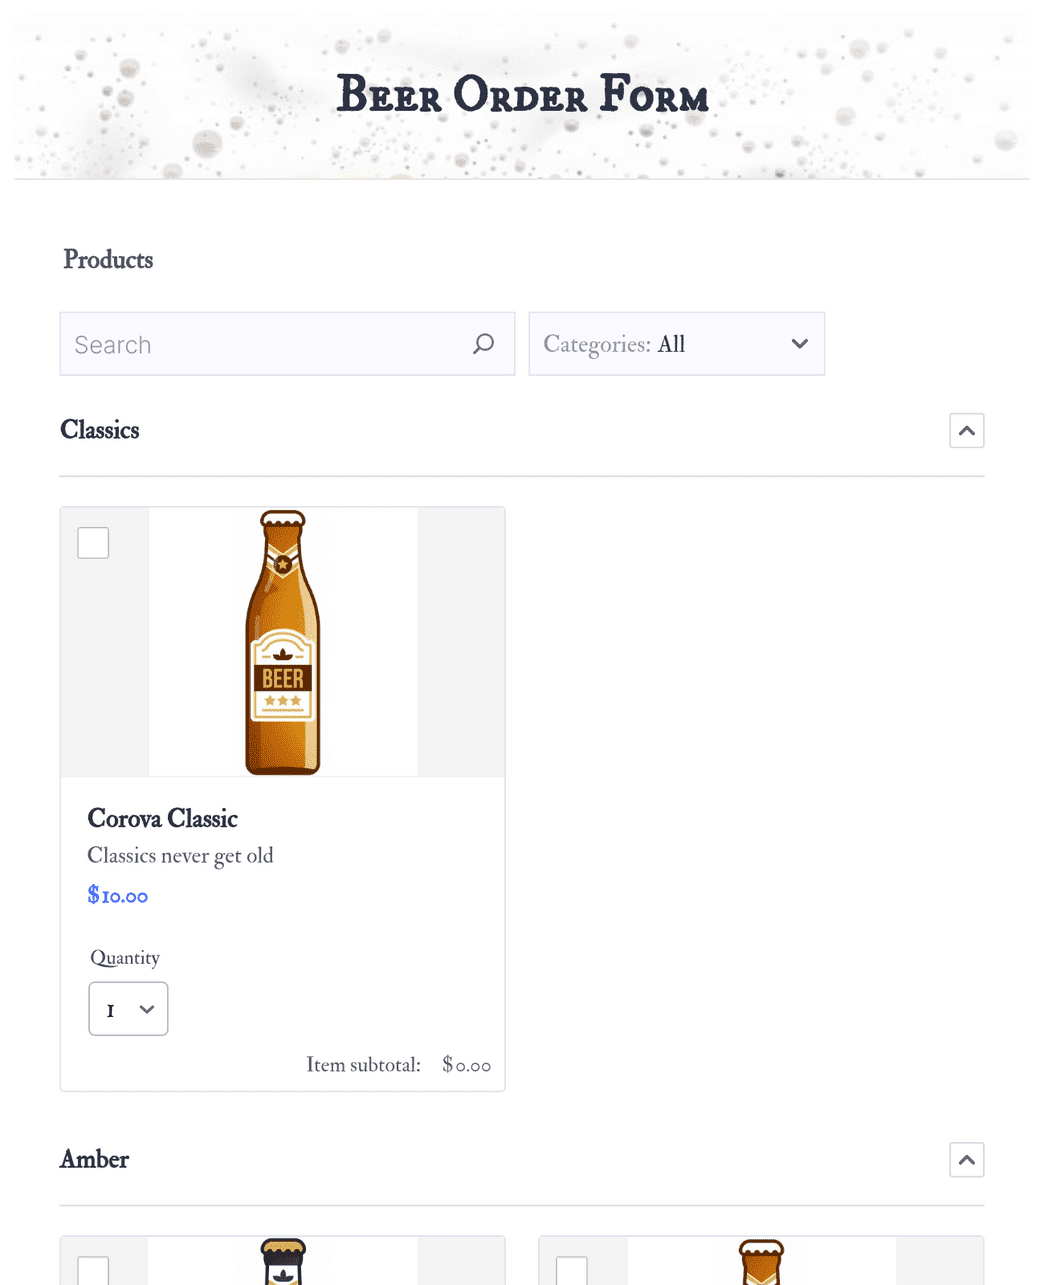Click the Classics section heading
The width and height of the screenshot is (1044, 1285).
coord(99,430)
